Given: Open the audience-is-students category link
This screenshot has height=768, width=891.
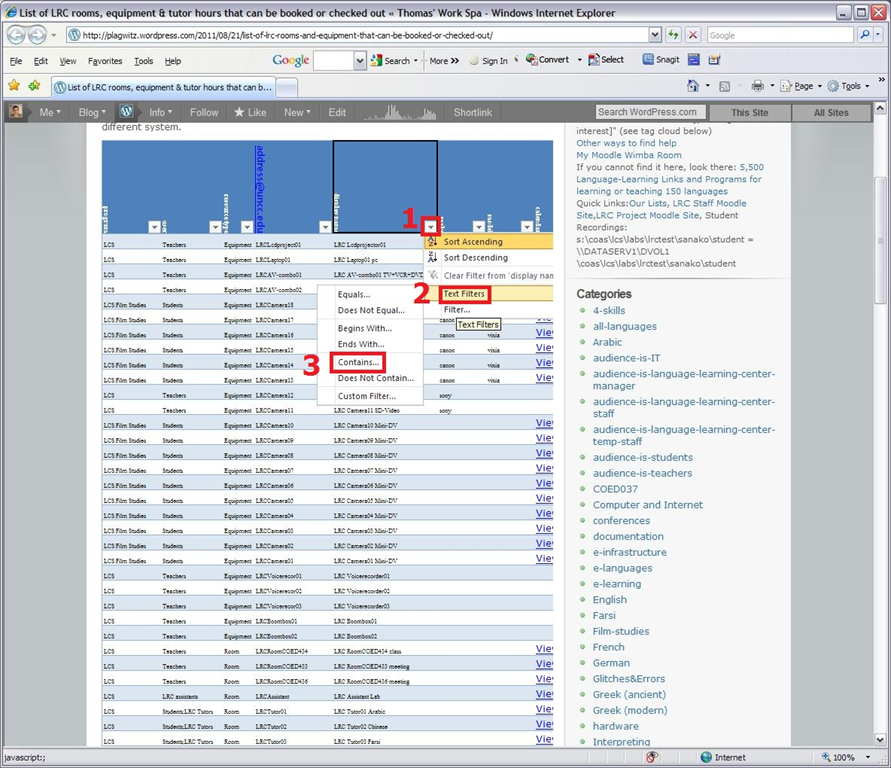Looking at the screenshot, I should pos(642,457).
